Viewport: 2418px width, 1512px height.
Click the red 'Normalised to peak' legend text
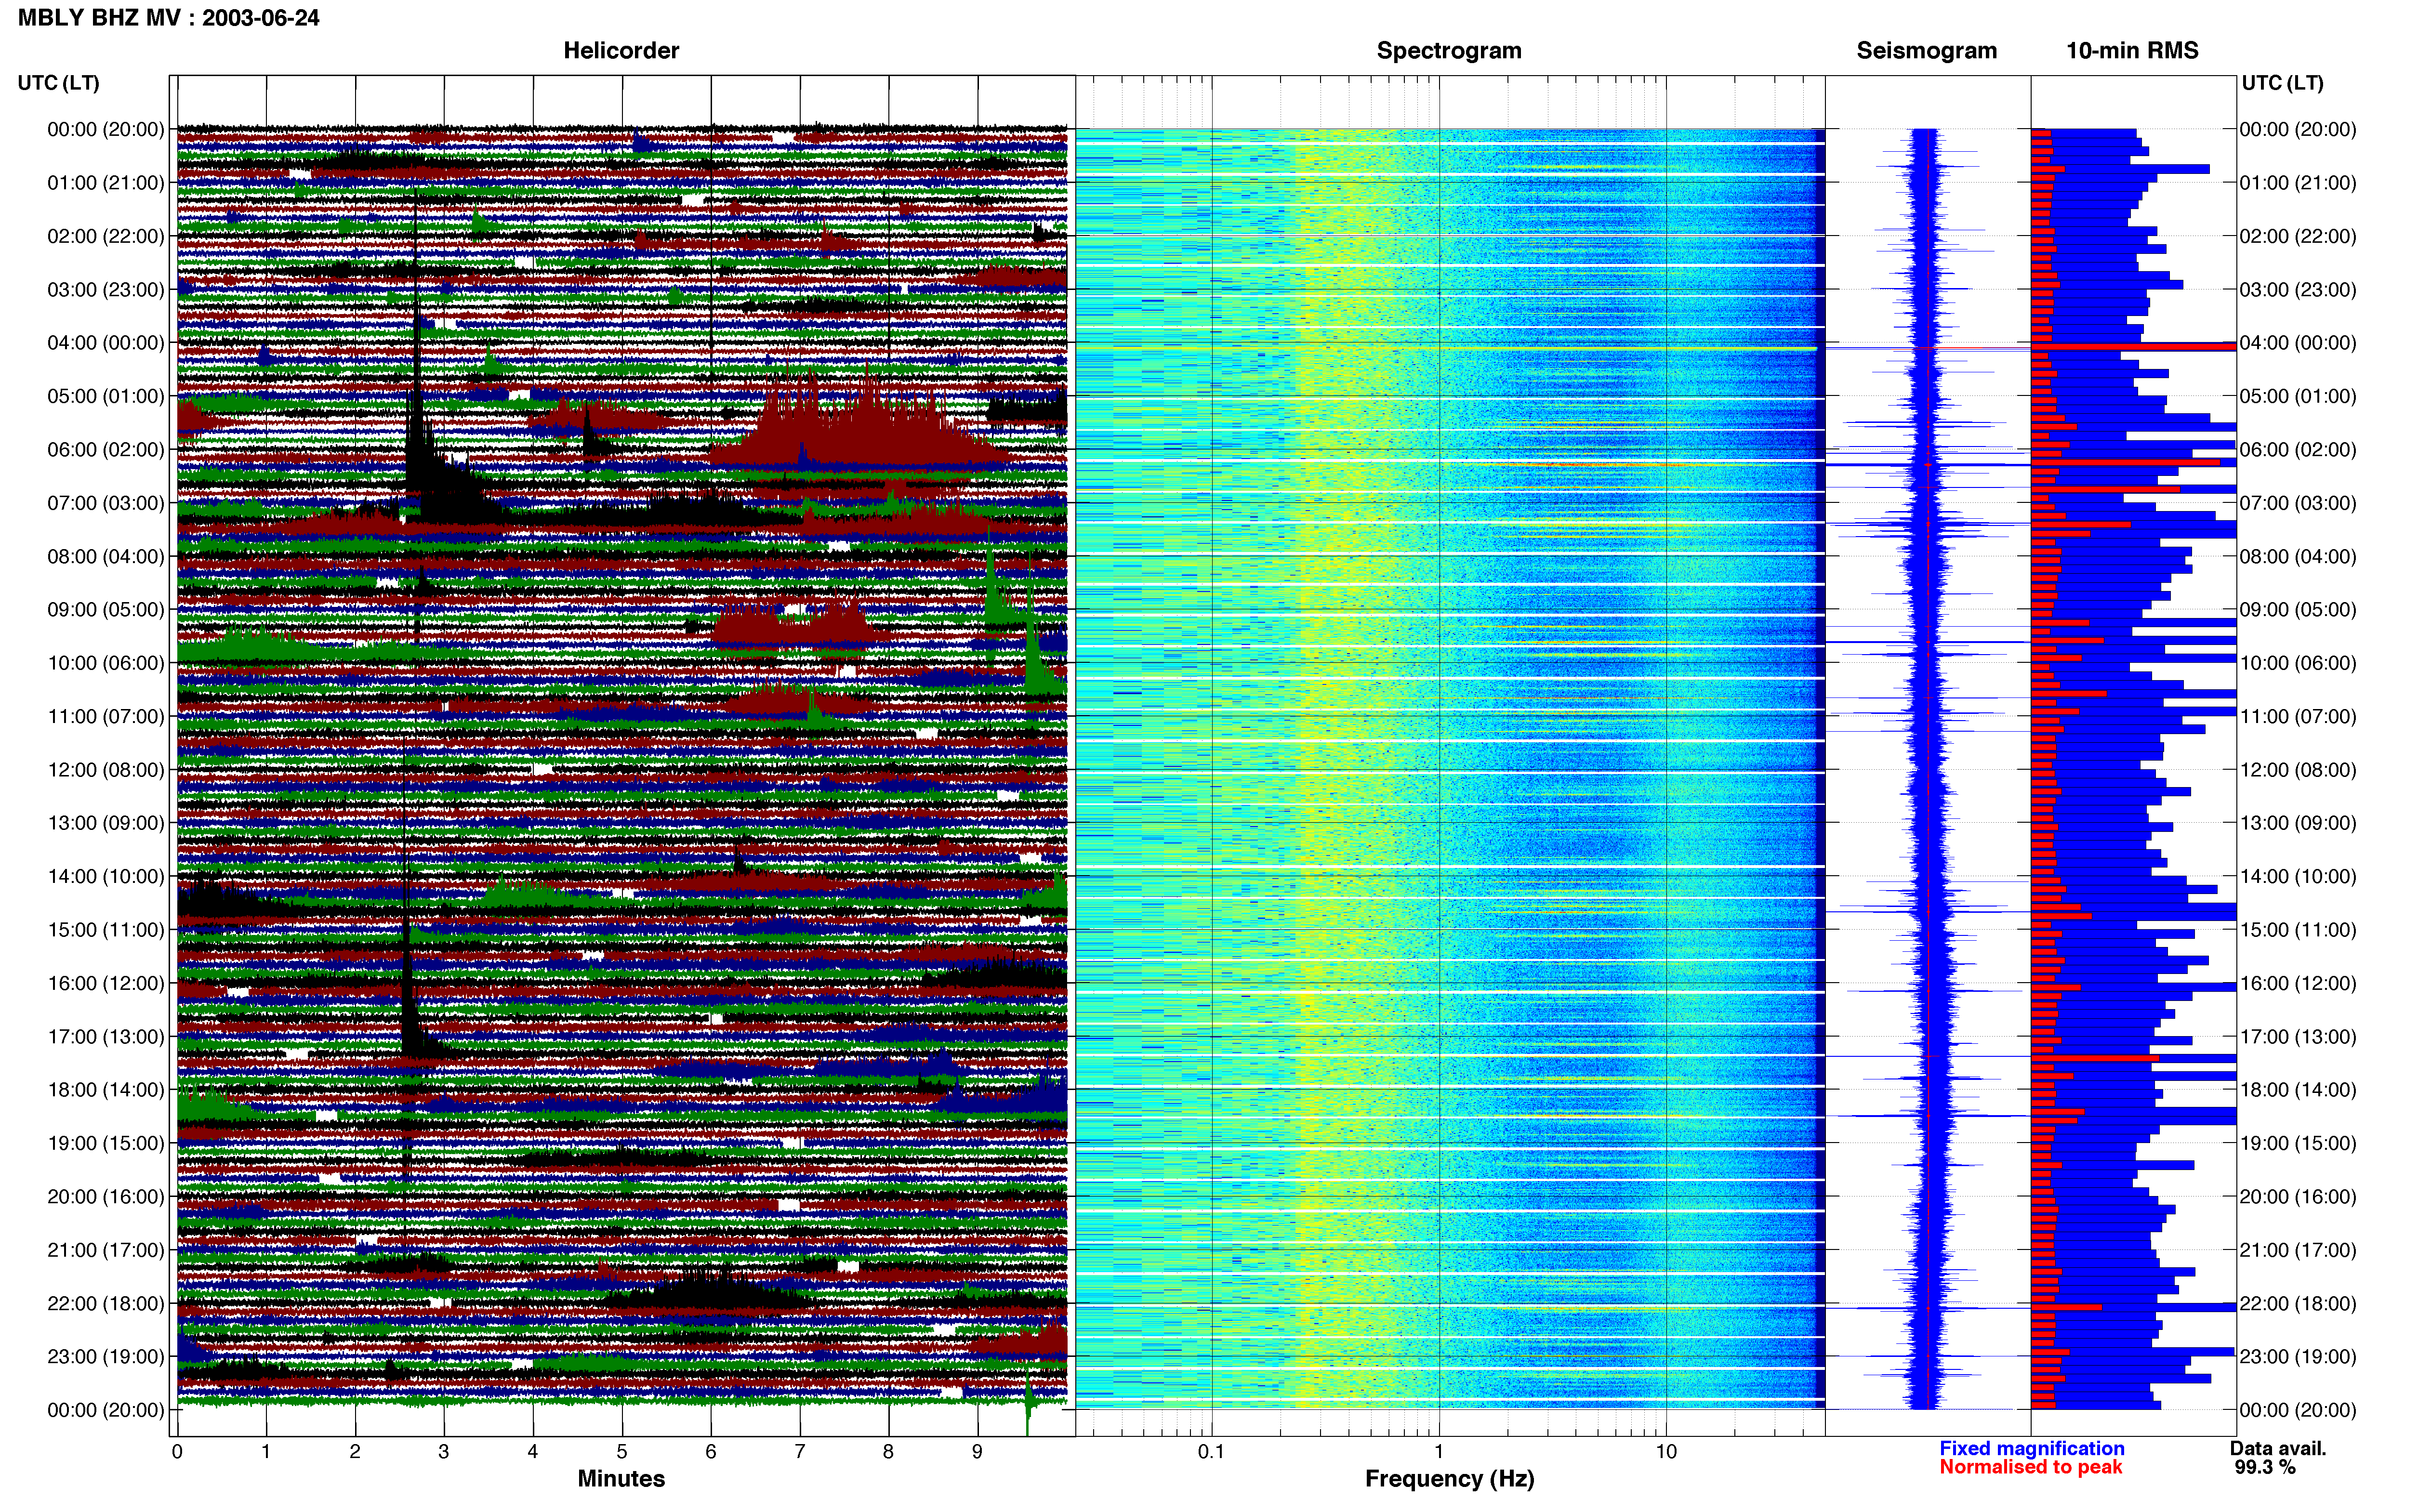pyautogui.click(x=2030, y=1467)
